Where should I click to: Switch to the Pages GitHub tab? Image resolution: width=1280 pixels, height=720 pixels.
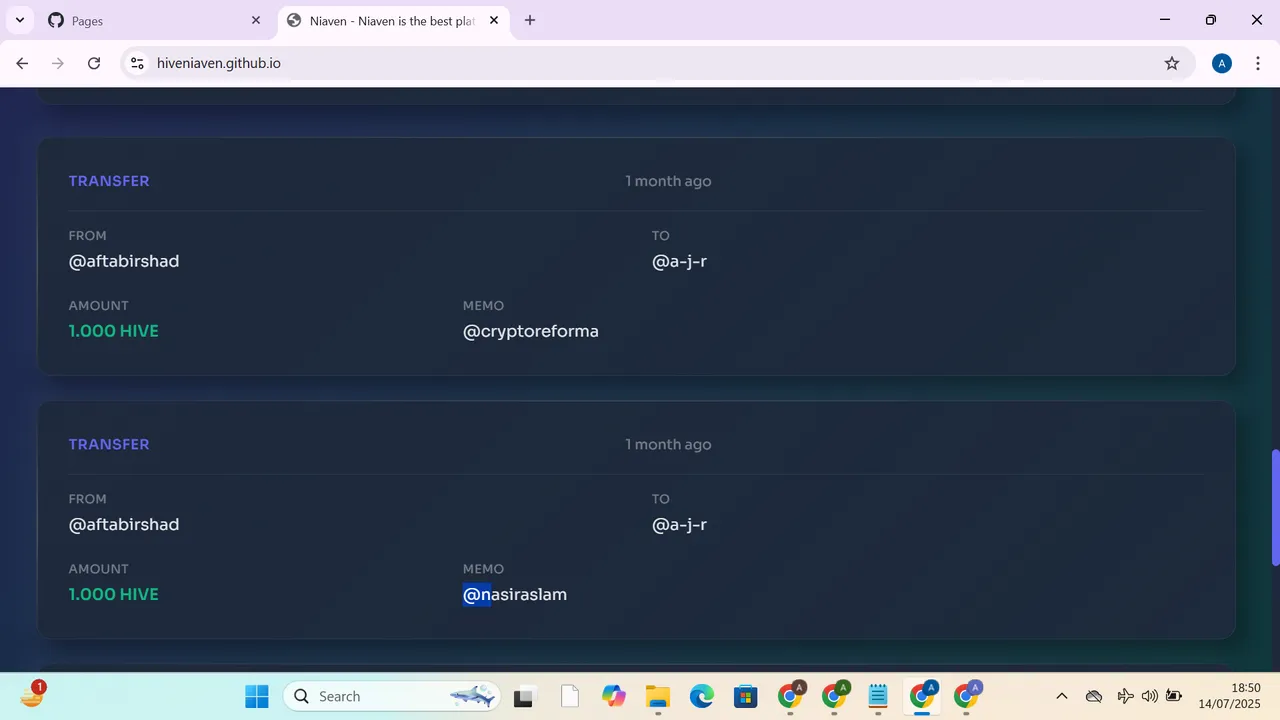point(155,20)
